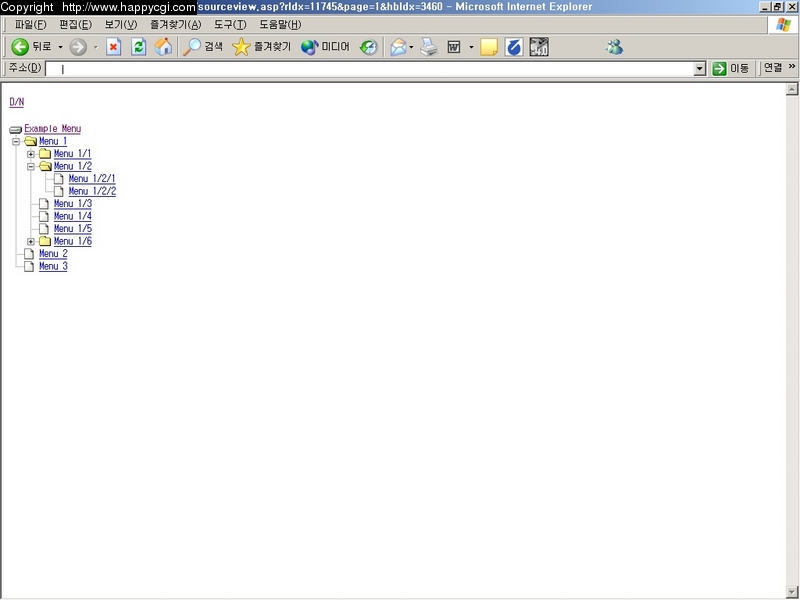Viewport: 800px width, 600px height.
Task: Open the Mail button dropdown arrow
Action: [411, 47]
